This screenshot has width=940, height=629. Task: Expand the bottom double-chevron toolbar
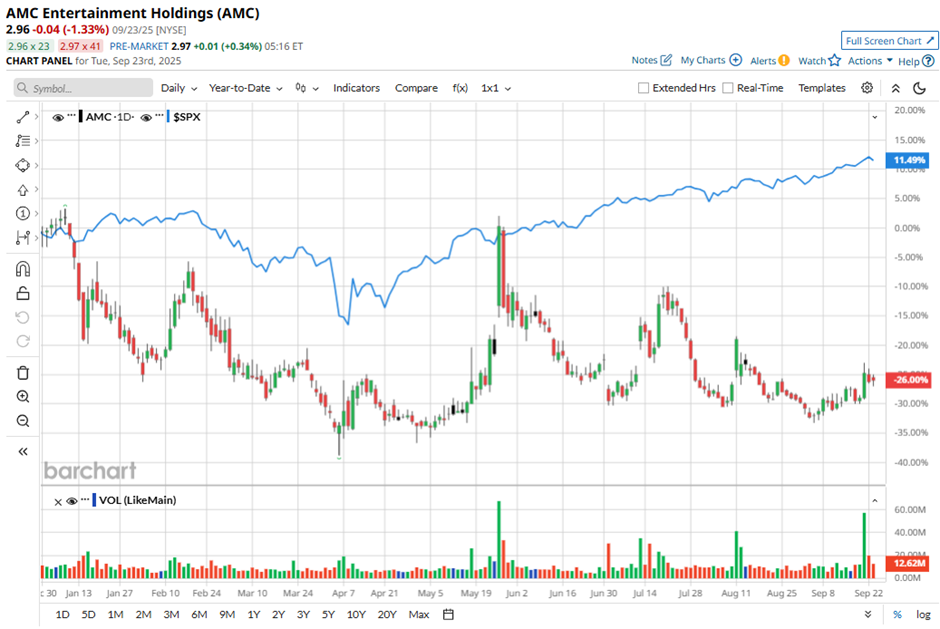click(867, 615)
